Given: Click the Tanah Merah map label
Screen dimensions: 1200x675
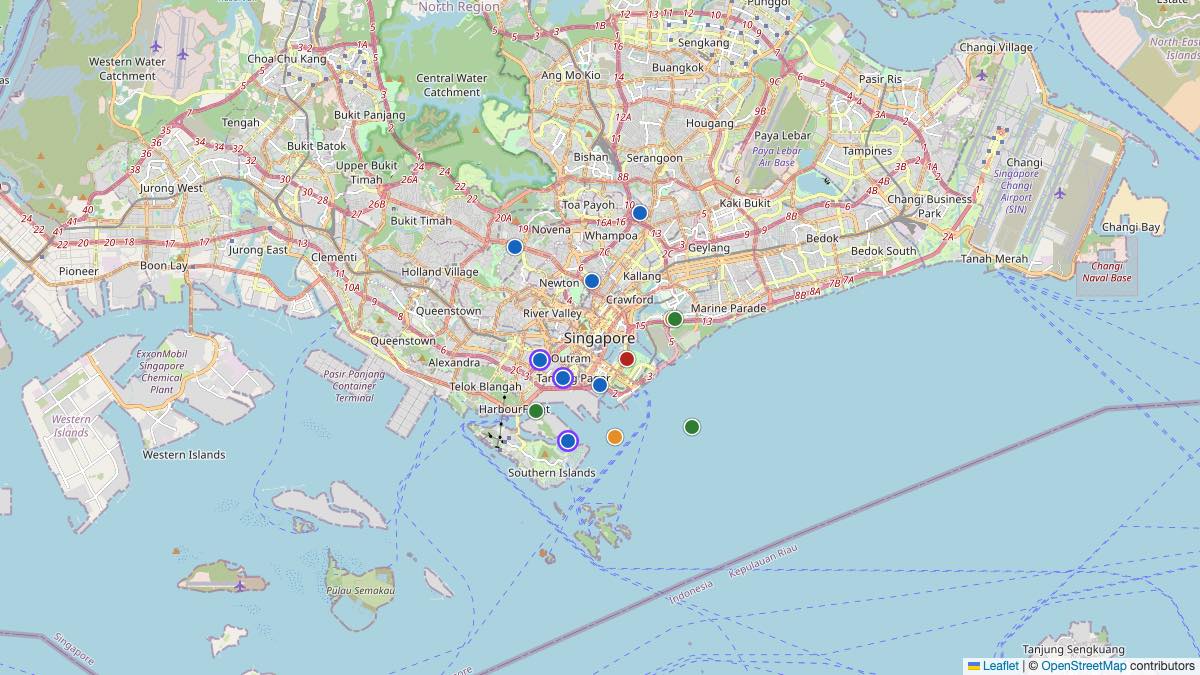Looking at the screenshot, I should point(995,259).
